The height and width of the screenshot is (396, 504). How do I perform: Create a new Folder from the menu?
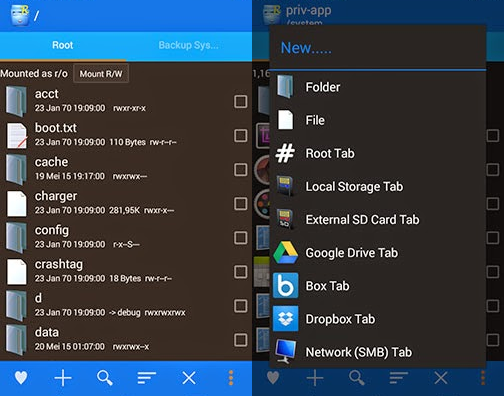378,87
